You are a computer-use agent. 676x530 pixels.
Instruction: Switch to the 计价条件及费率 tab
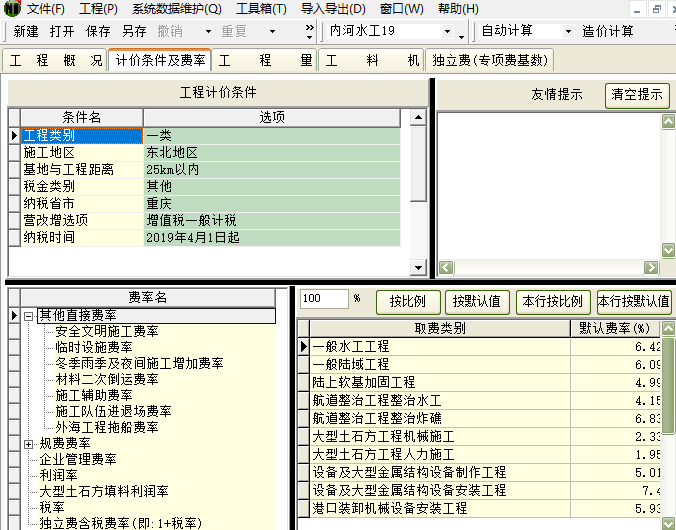(160, 60)
